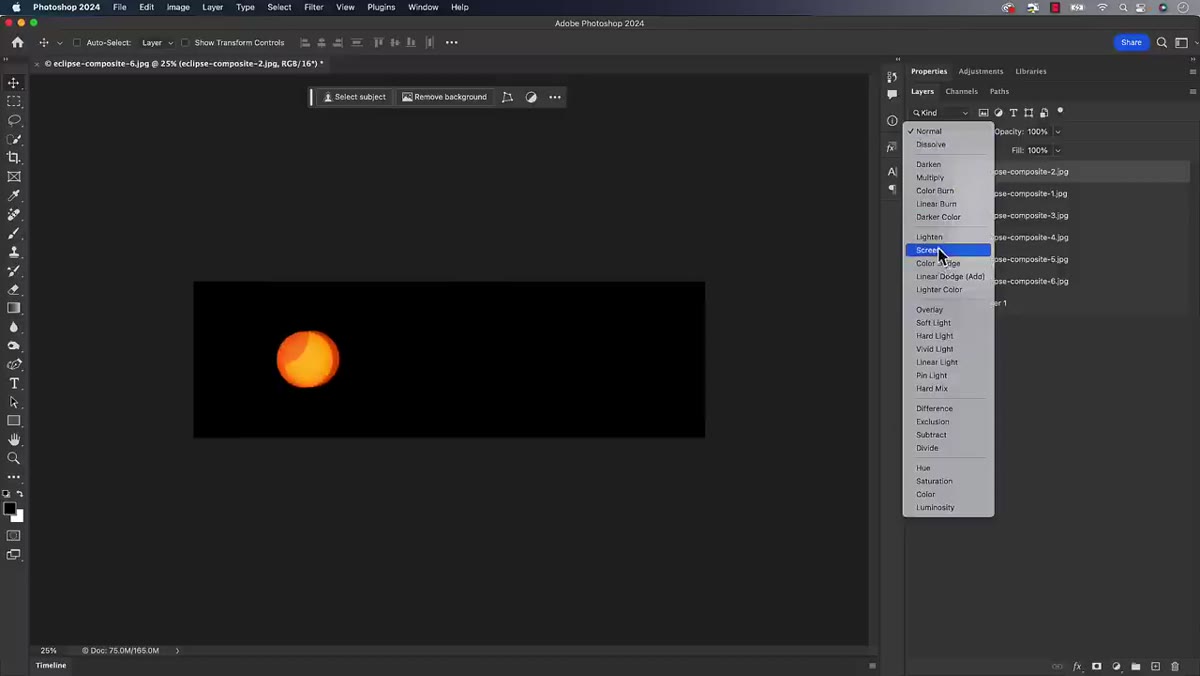Click the background color swatch
Image resolution: width=1200 pixels, height=676 pixels.
[x=17, y=516]
